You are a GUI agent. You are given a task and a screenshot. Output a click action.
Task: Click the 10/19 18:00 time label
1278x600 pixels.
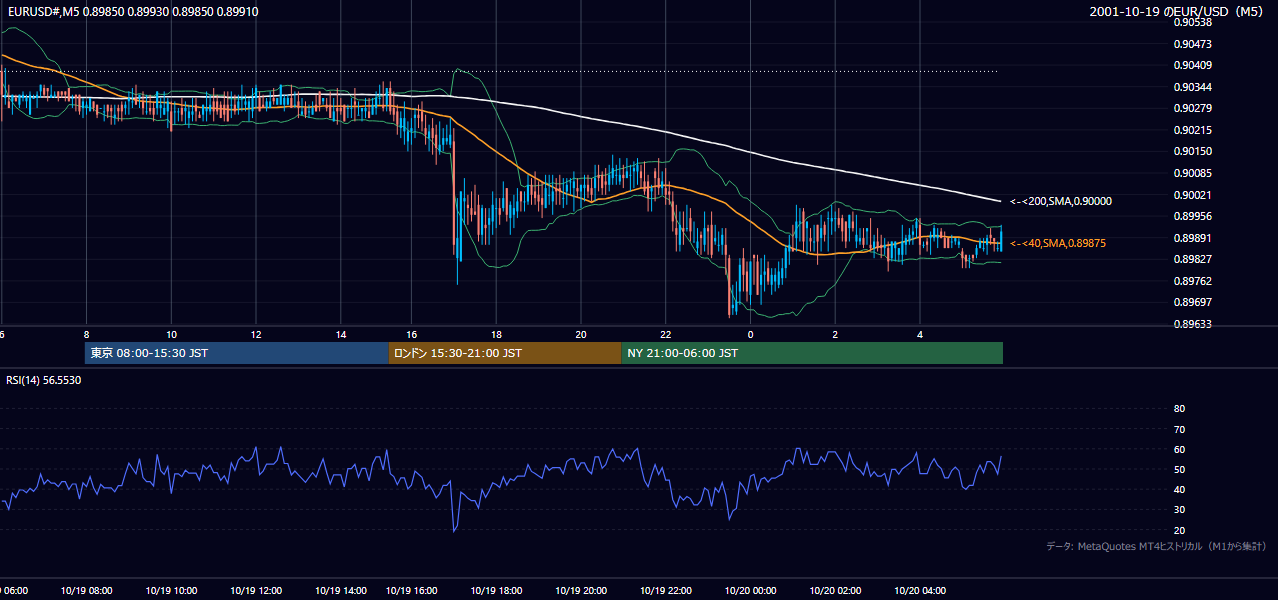click(497, 591)
